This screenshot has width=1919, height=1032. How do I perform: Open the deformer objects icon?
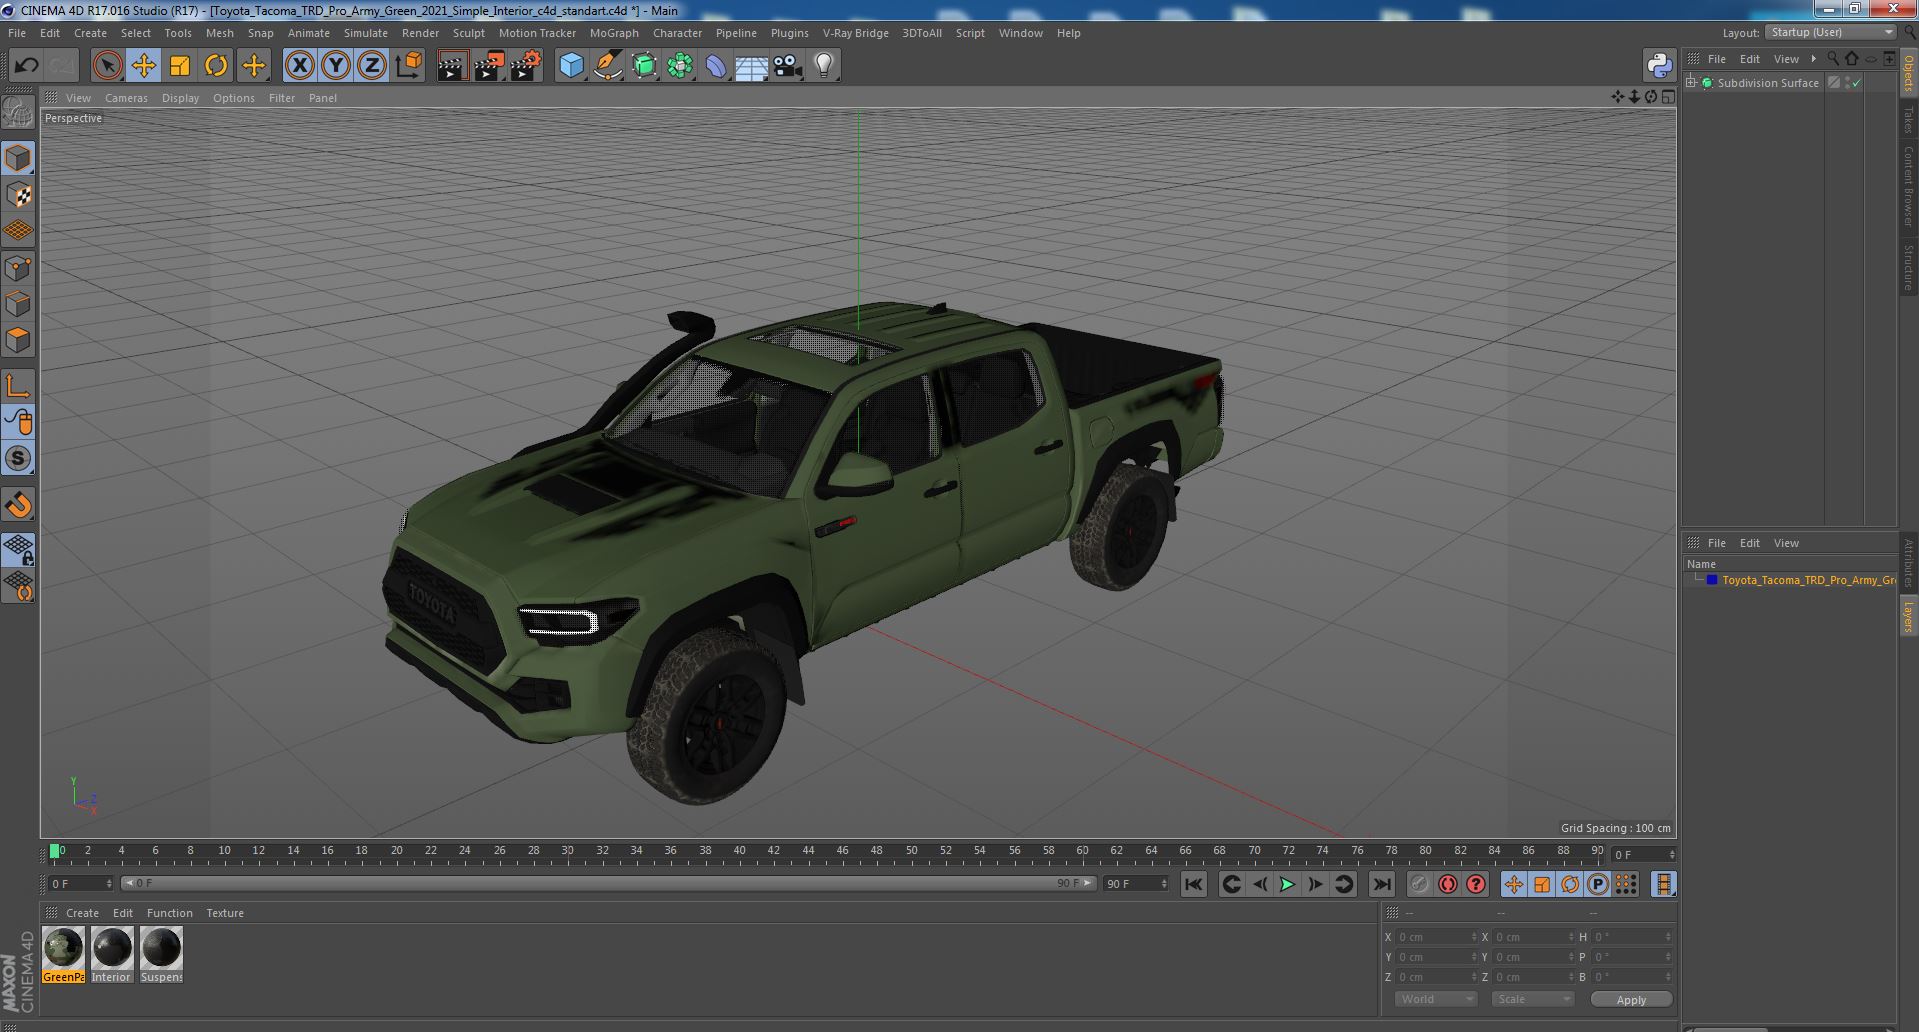tap(716, 66)
